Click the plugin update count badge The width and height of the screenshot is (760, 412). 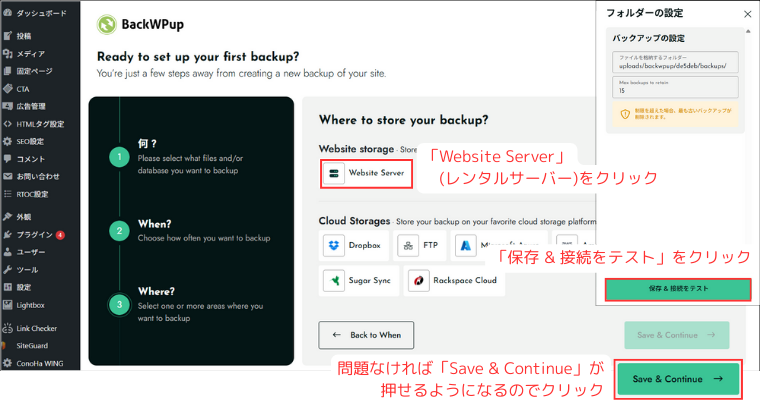point(60,235)
